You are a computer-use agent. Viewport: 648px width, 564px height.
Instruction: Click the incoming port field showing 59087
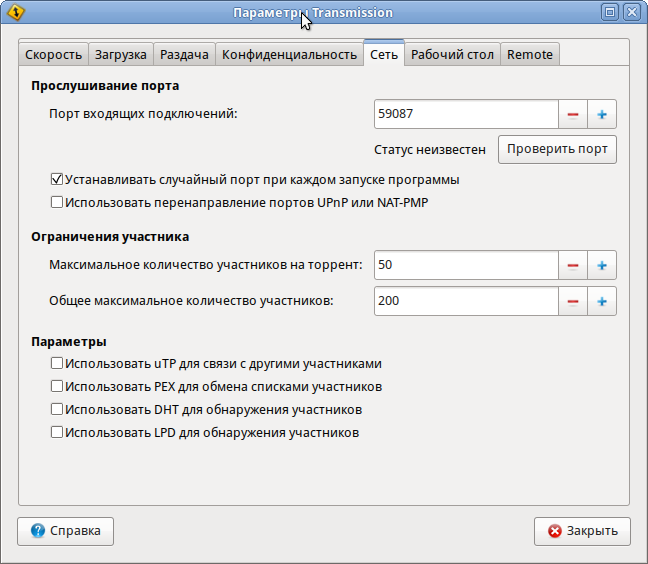(x=466, y=114)
